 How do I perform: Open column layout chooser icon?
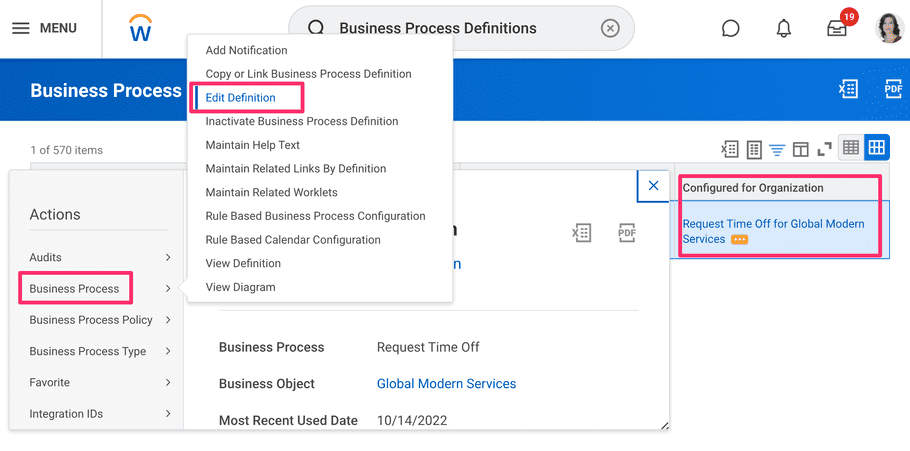pos(800,150)
